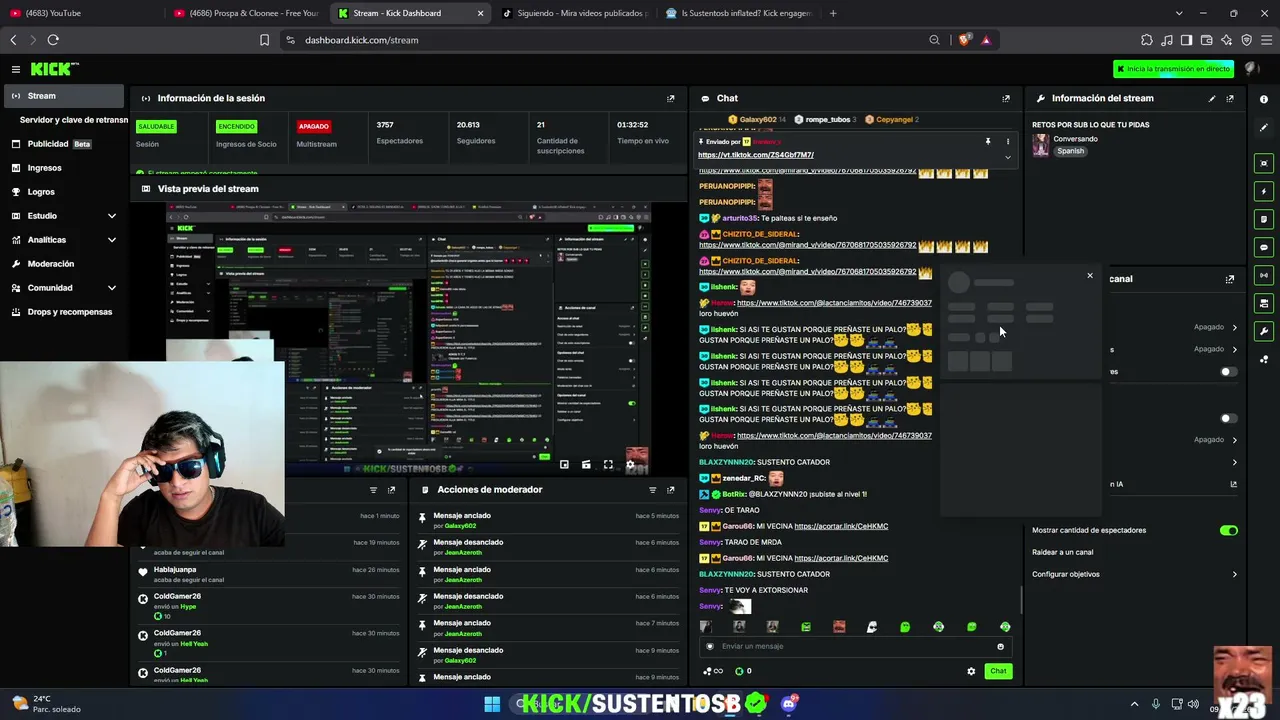Open the weather widget showing 24°C
This screenshot has height=720, width=1280.
pos(45,704)
